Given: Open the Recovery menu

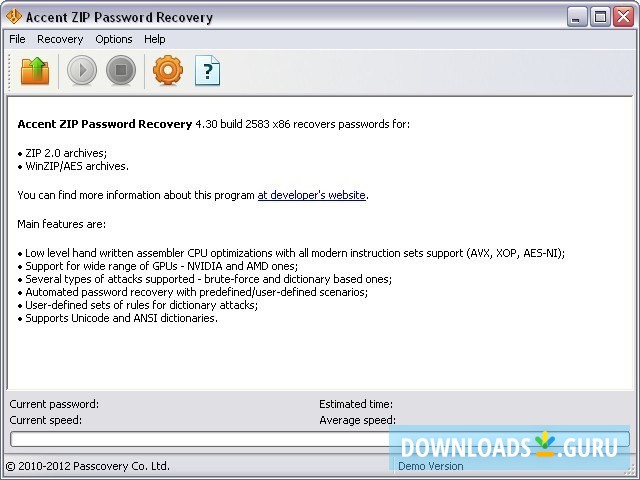Looking at the screenshot, I should point(60,39).
